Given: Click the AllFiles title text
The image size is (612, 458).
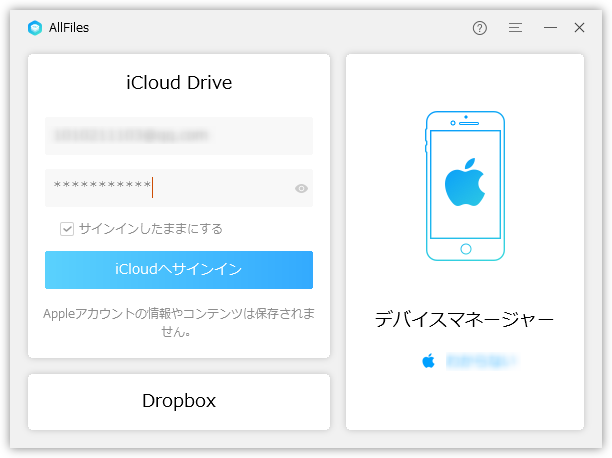Looking at the screenshot, I should [x=69, y=28].
